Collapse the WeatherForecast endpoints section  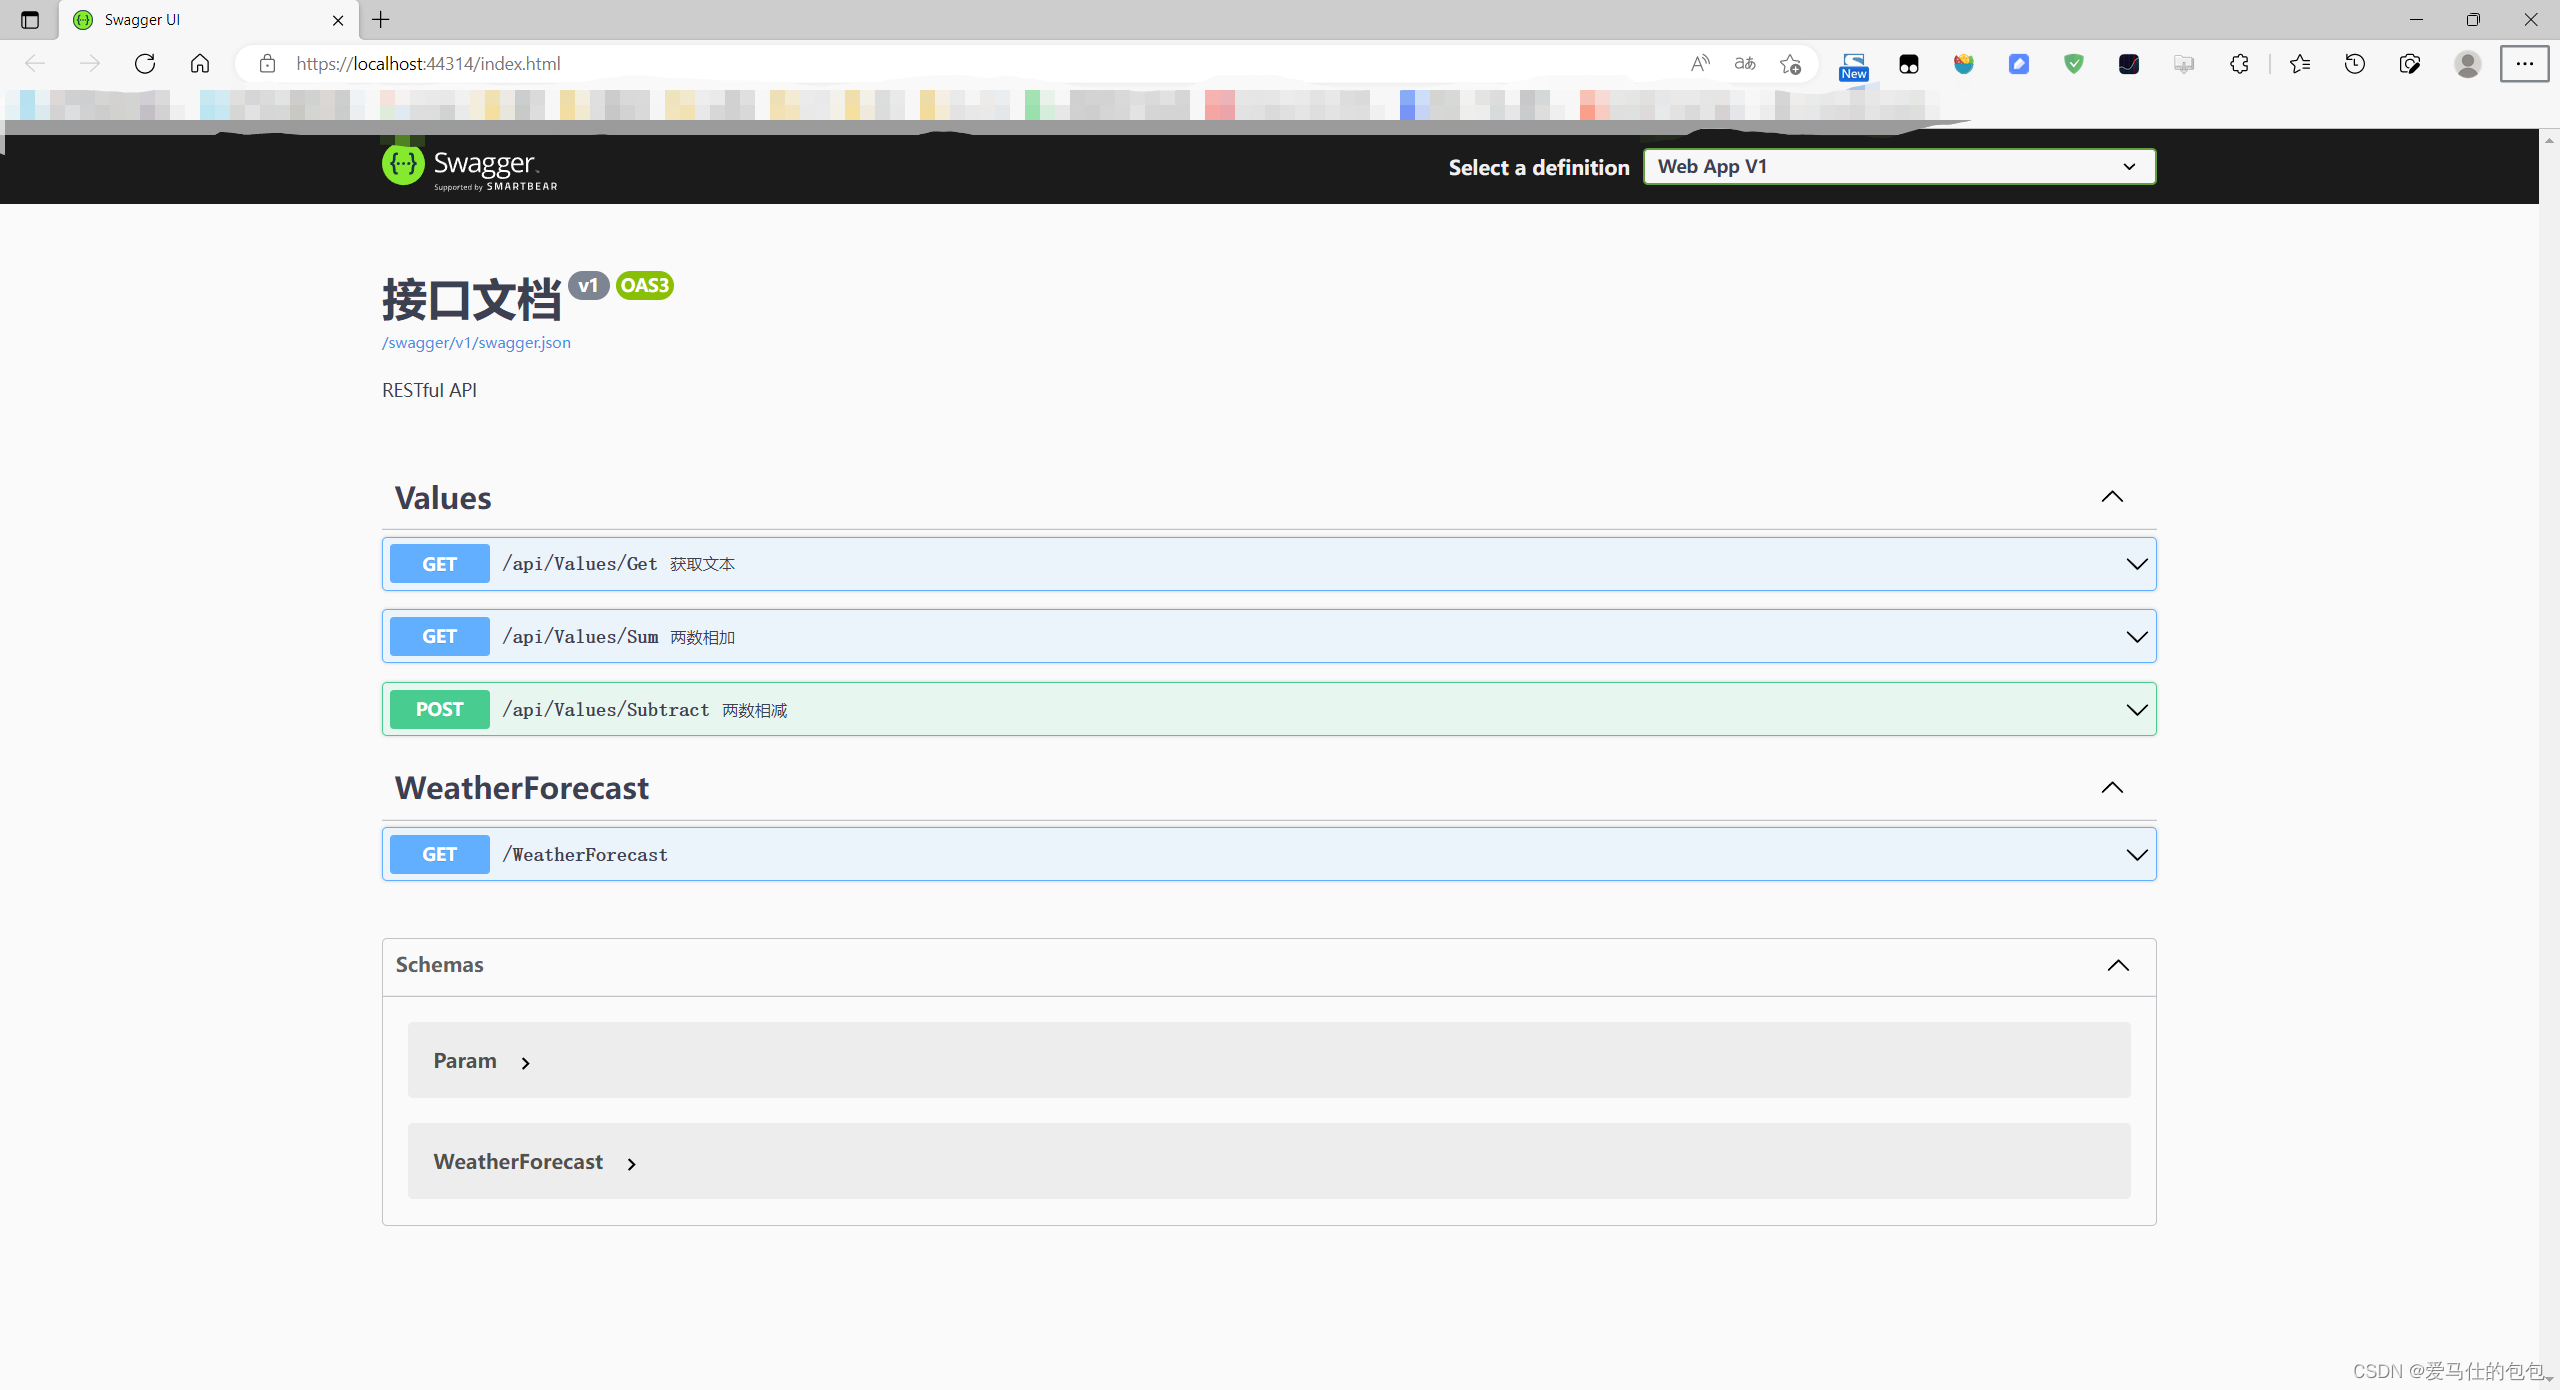(x=2112, y=788)
